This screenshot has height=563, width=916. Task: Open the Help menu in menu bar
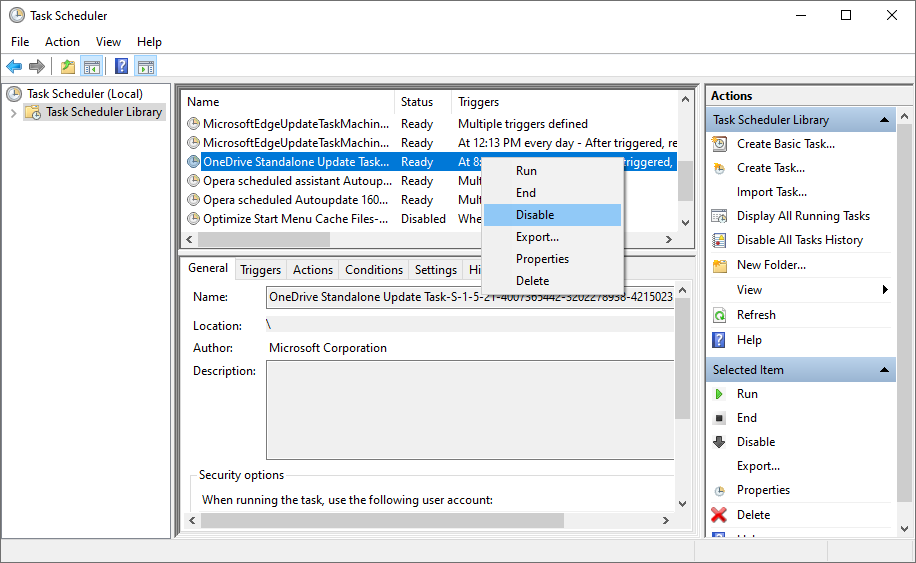click(x=149, y=42)
